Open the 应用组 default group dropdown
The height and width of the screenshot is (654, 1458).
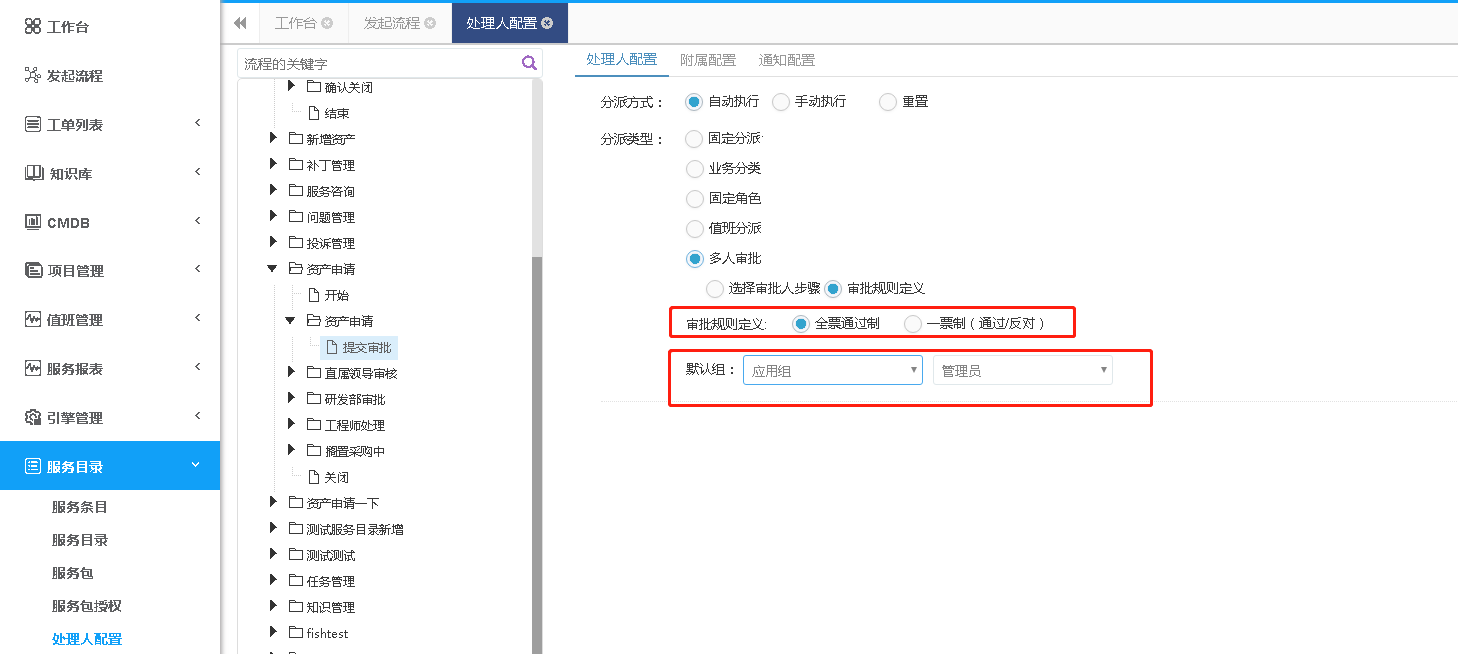point(832,370)
